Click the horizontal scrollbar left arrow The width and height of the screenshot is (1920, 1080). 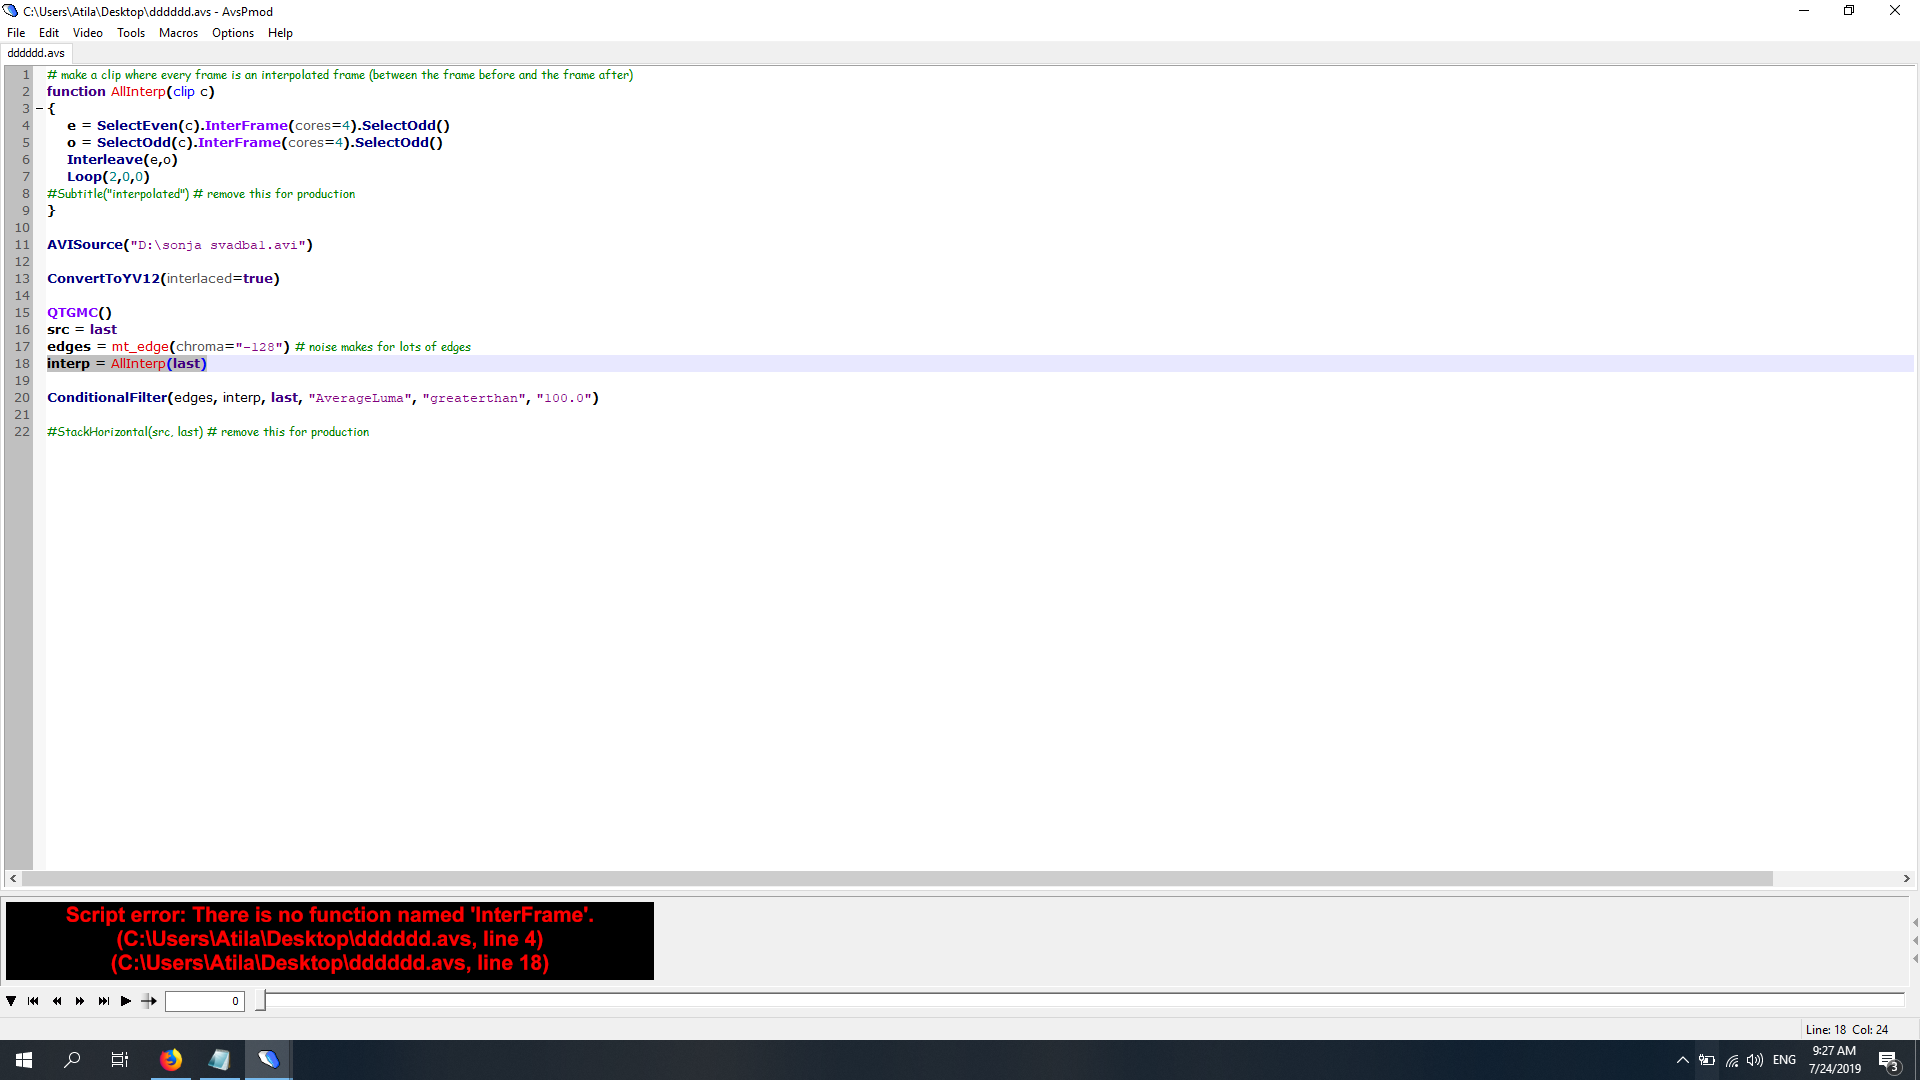13,878
